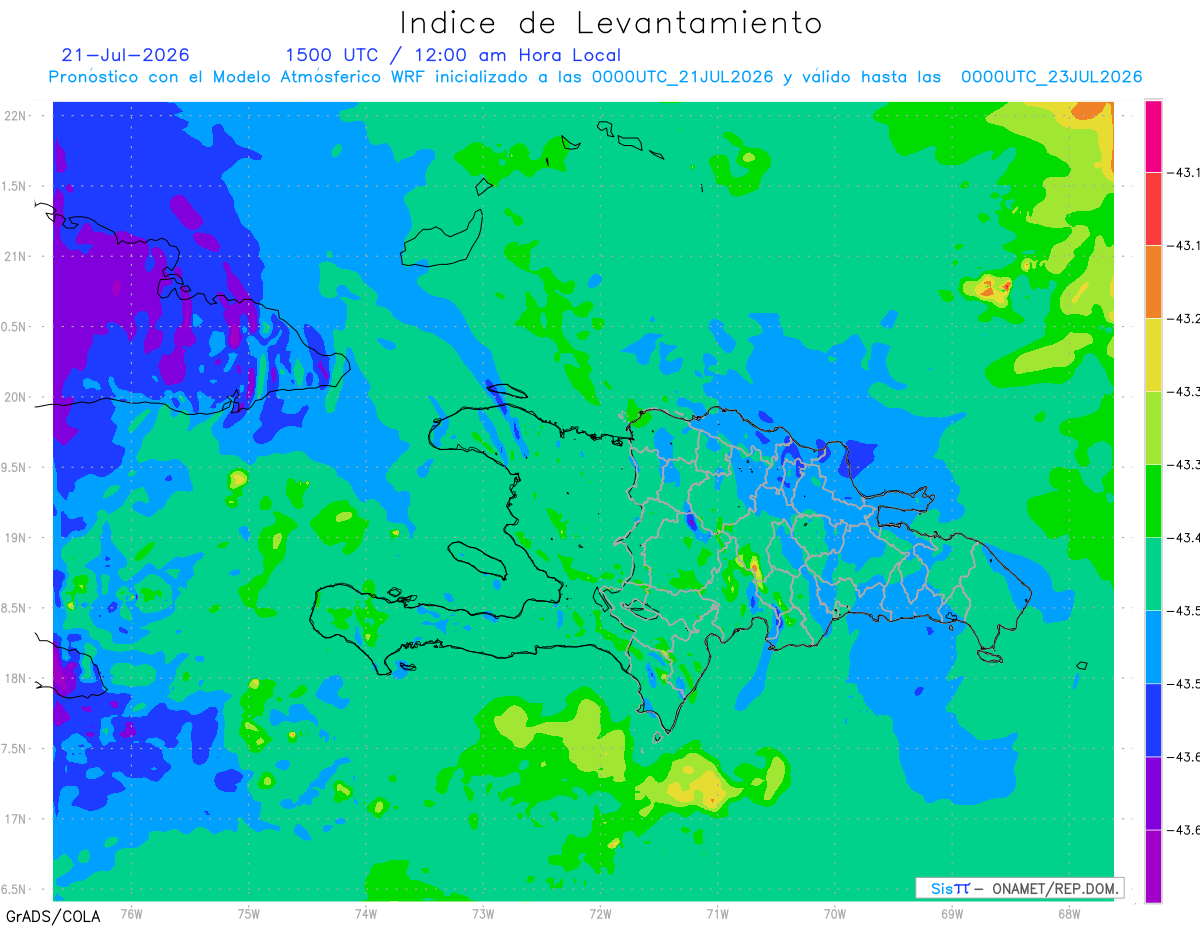
Task: Click the 'ONAMET/REP.DOM.' attribution box
Action: [x=1020, y=888]
